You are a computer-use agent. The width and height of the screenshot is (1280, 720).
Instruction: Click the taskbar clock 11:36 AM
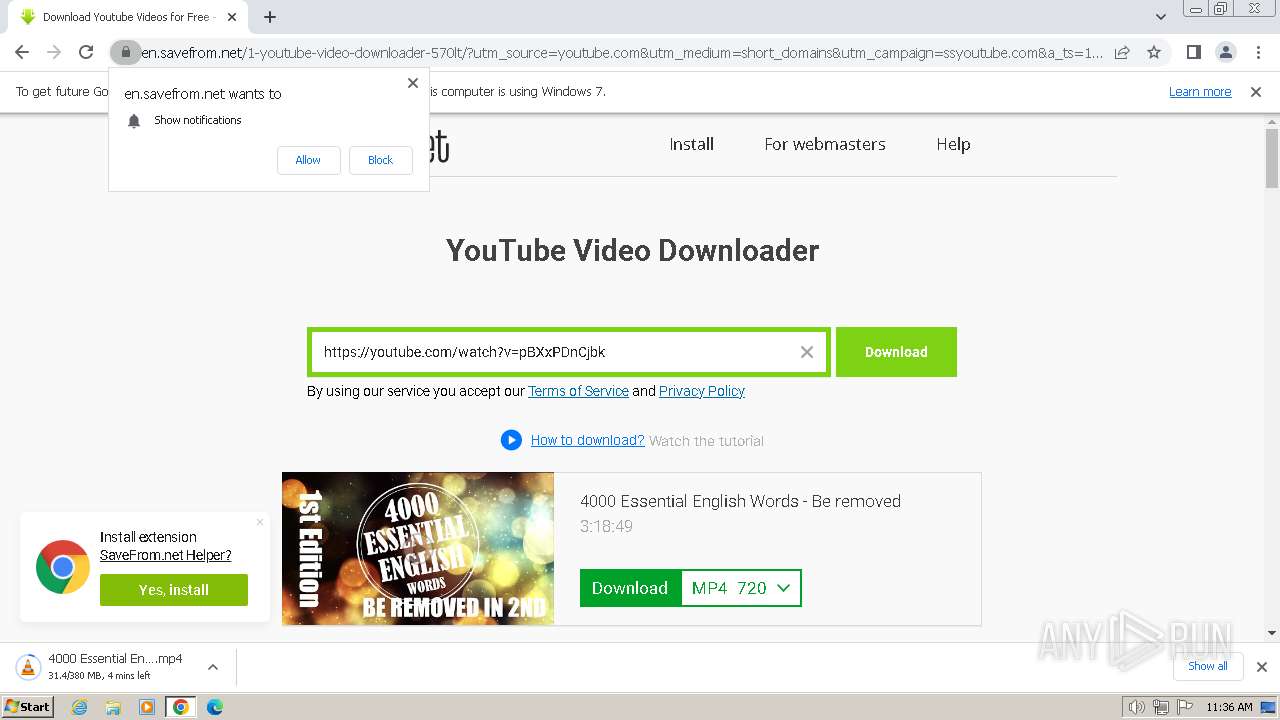click(x=1229, y=707)
